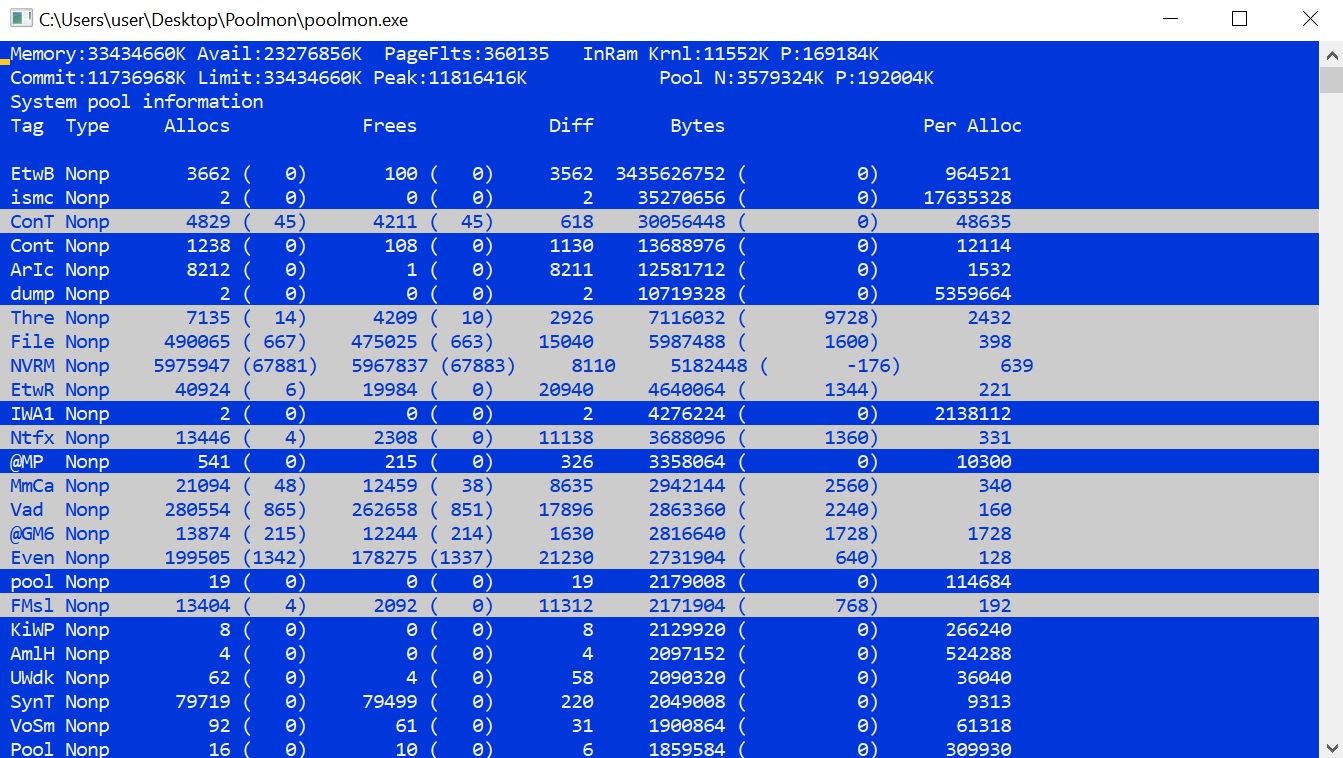Click the NVRM allocs count 5975947
The height and width of the screenshot is (758, 1343).
(192, 366)
